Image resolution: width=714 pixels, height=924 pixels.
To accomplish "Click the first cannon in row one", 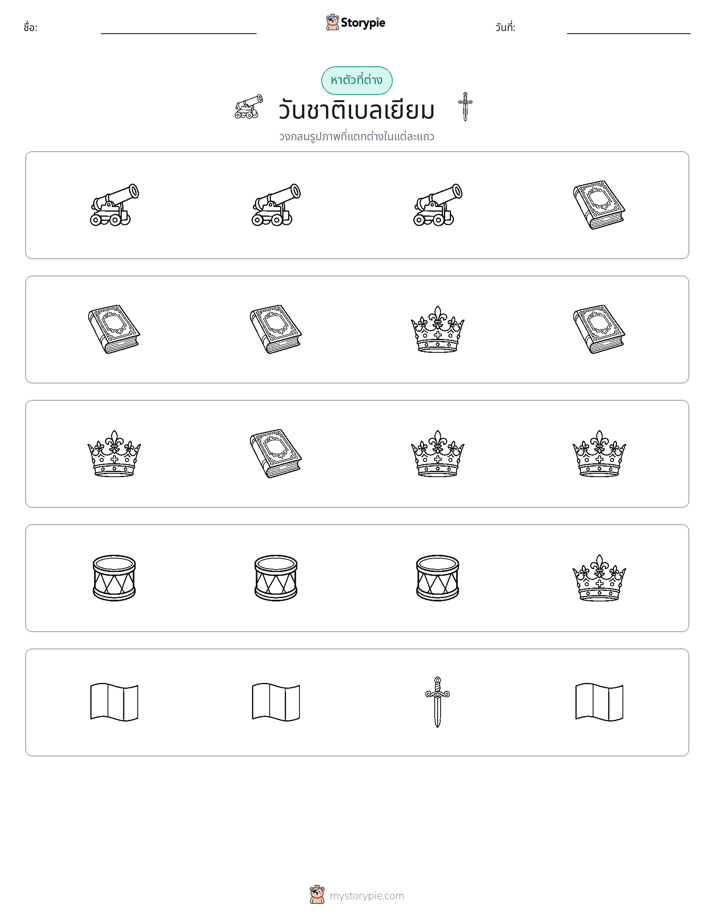I will pyautogui.click(x=114, y=204).
